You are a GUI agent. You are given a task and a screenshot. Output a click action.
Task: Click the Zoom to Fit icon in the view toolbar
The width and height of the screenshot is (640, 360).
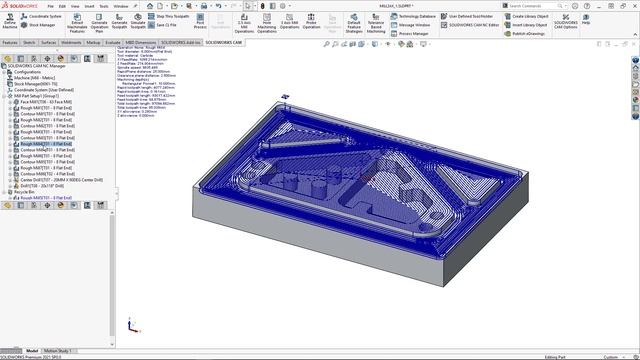327,44
